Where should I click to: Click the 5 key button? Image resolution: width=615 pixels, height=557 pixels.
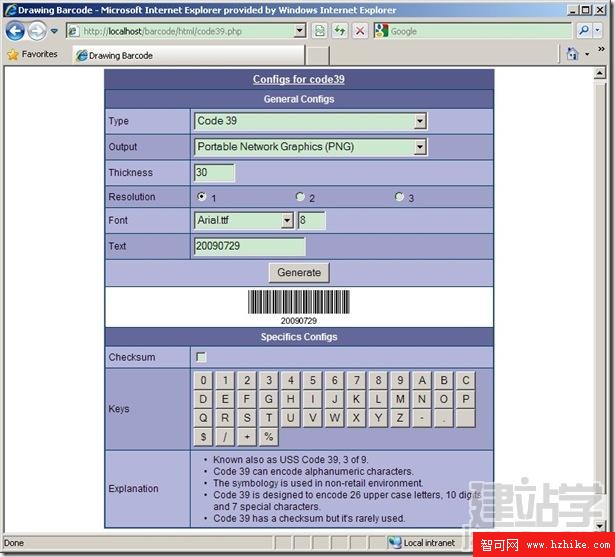(313, 380)
